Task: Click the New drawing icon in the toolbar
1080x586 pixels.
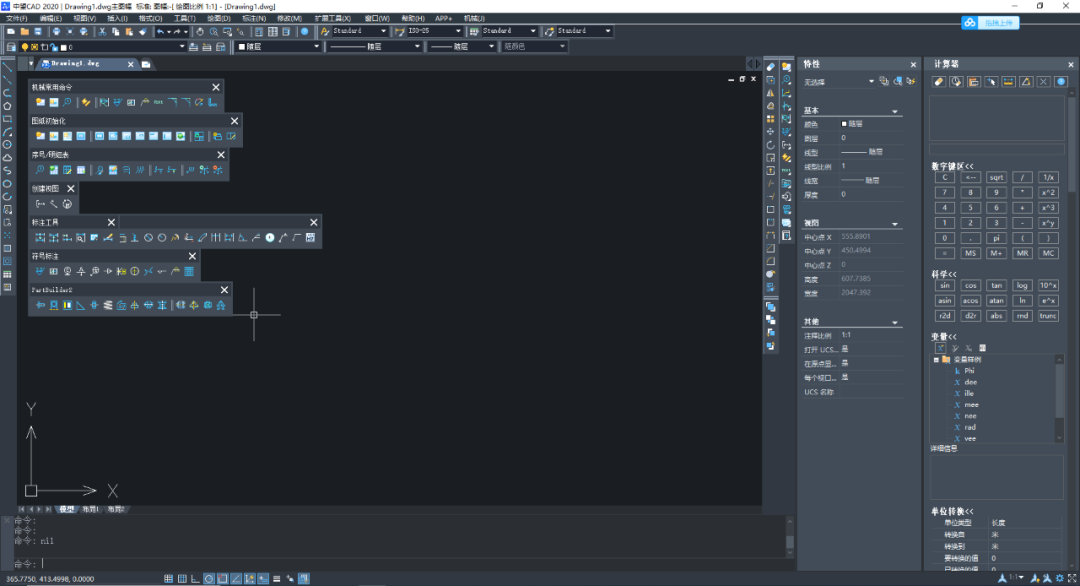Action: (x=11, y=32)
